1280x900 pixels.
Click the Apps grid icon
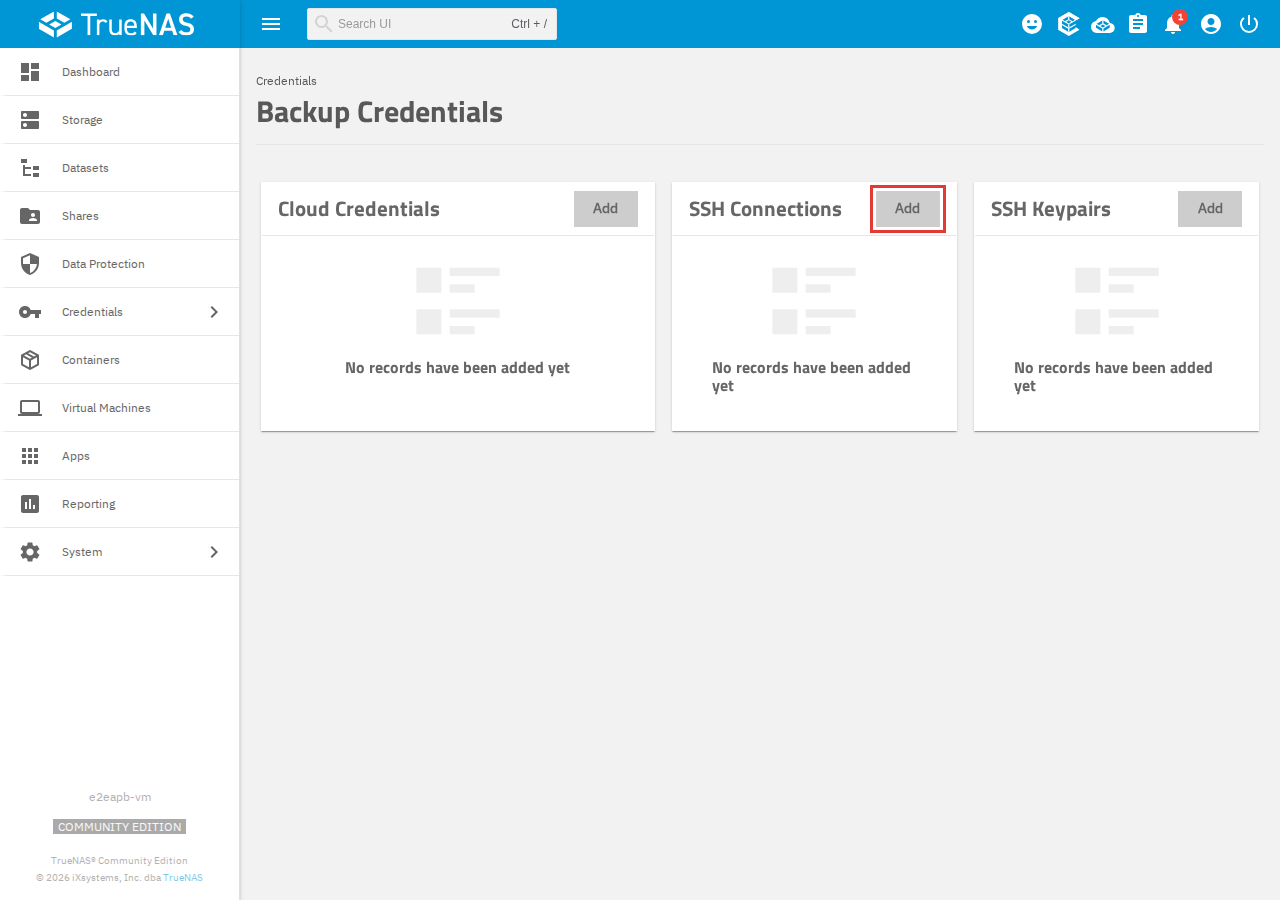point(30,456)
